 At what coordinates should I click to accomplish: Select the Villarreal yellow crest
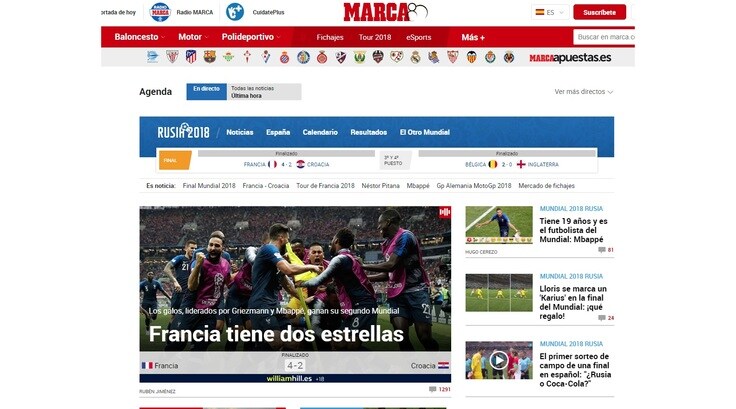[x=509, y=57]
